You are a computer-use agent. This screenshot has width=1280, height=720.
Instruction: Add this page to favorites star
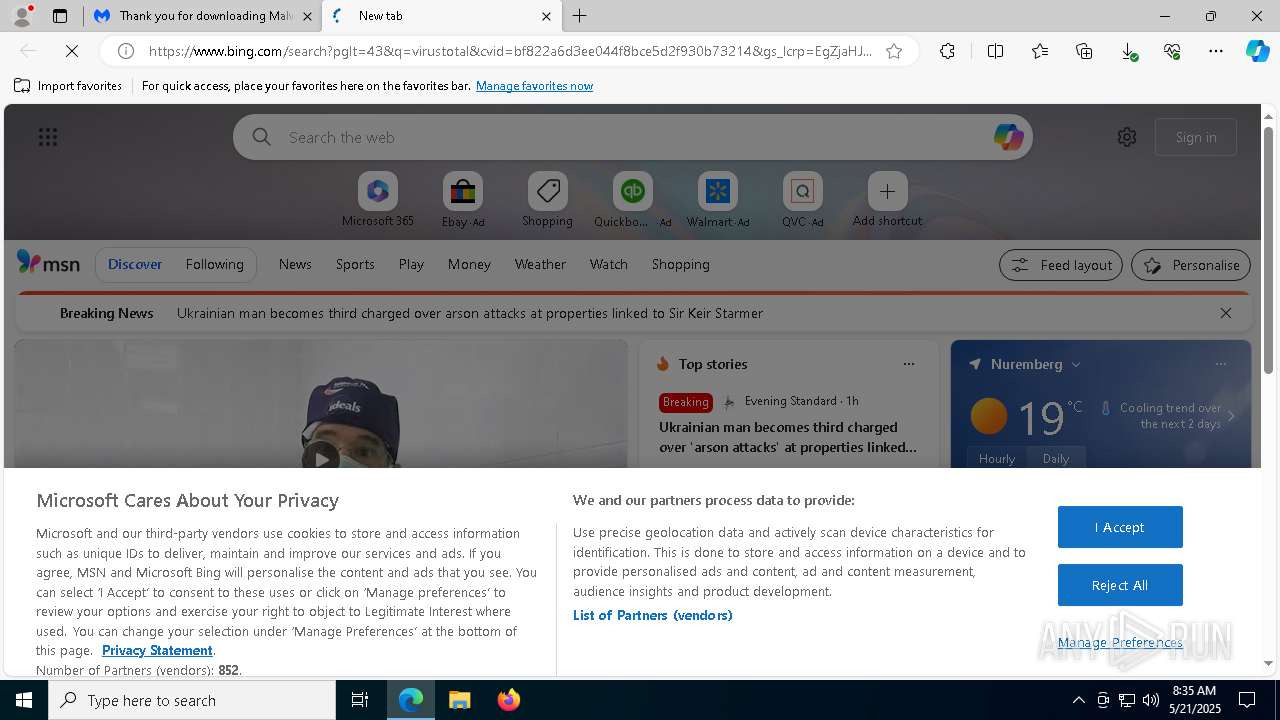894,51
